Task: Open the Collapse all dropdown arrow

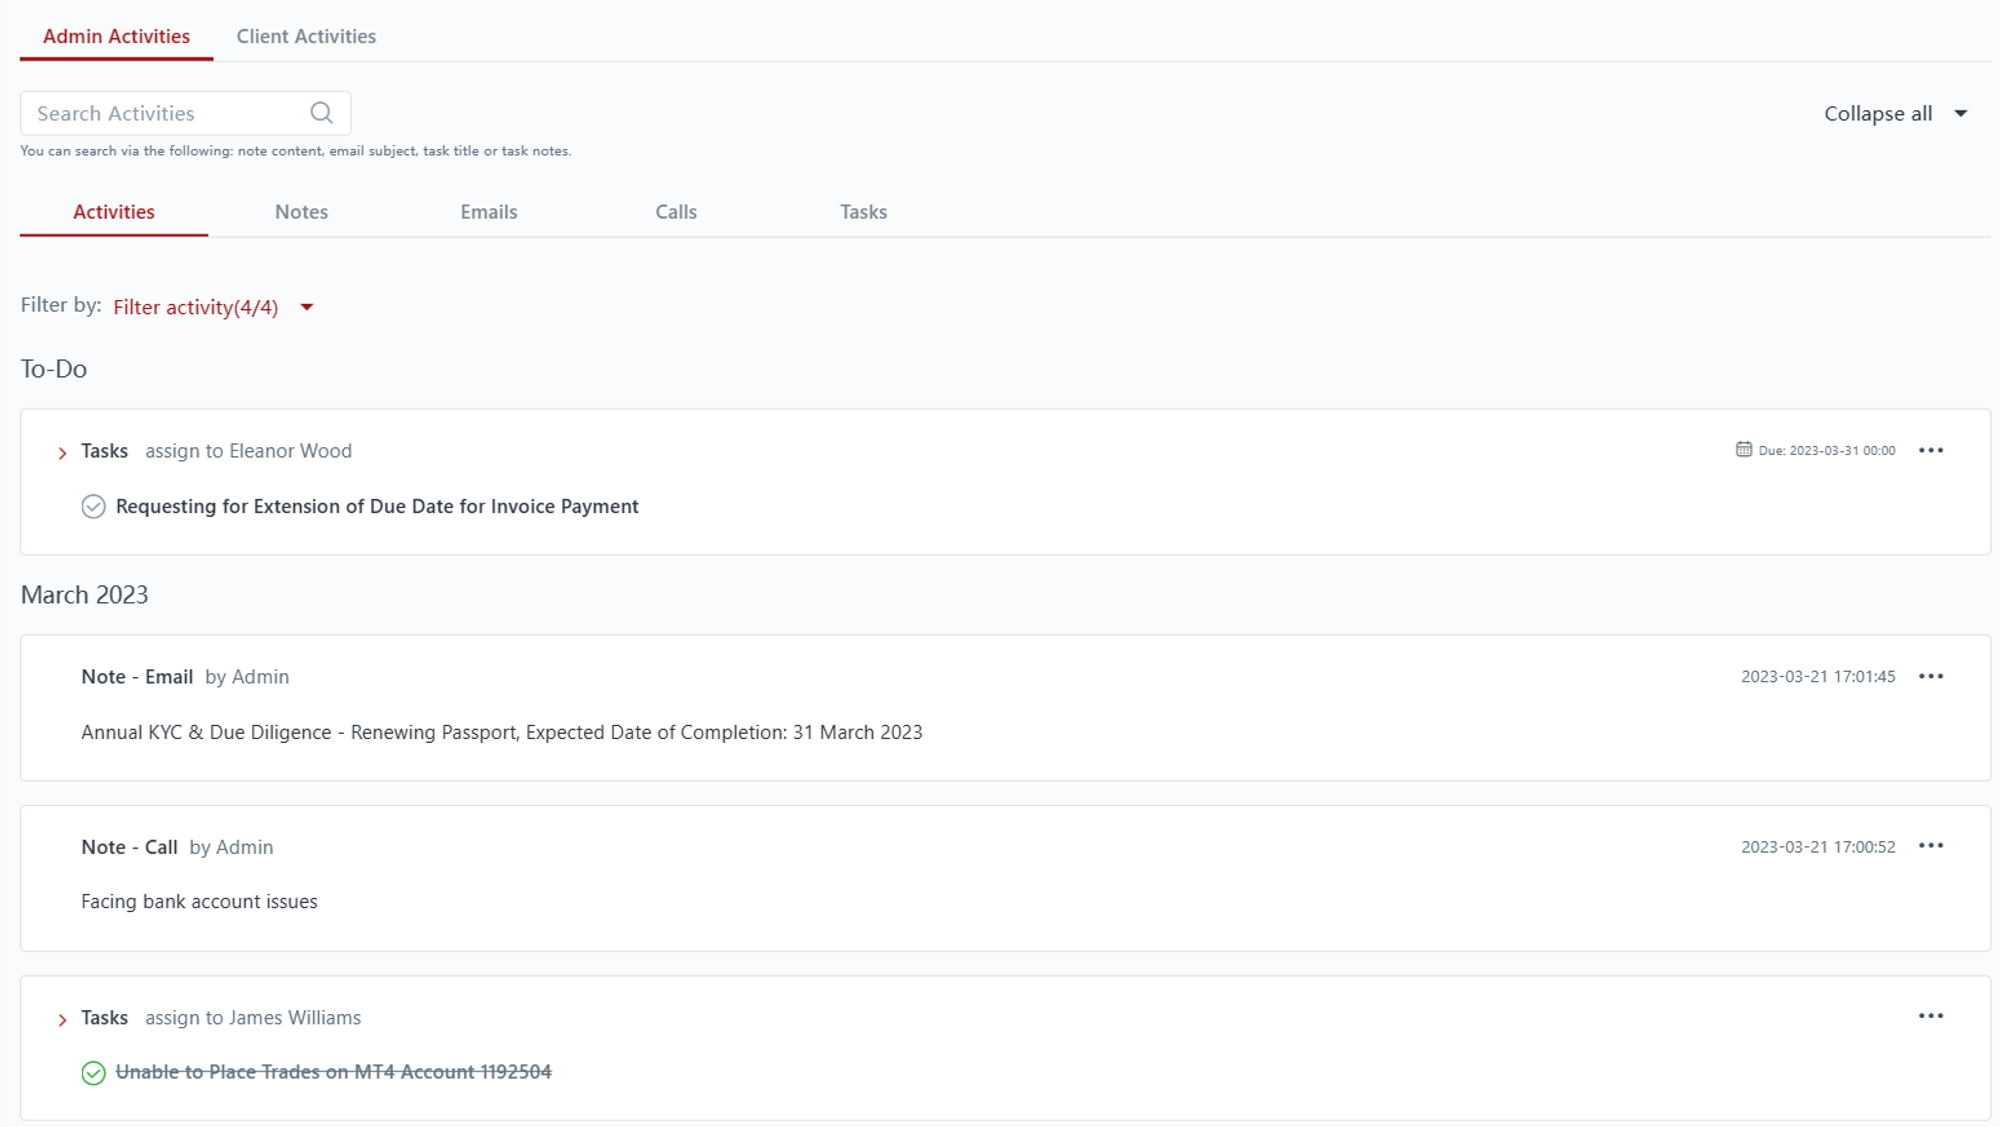Action: (1960, 114)
